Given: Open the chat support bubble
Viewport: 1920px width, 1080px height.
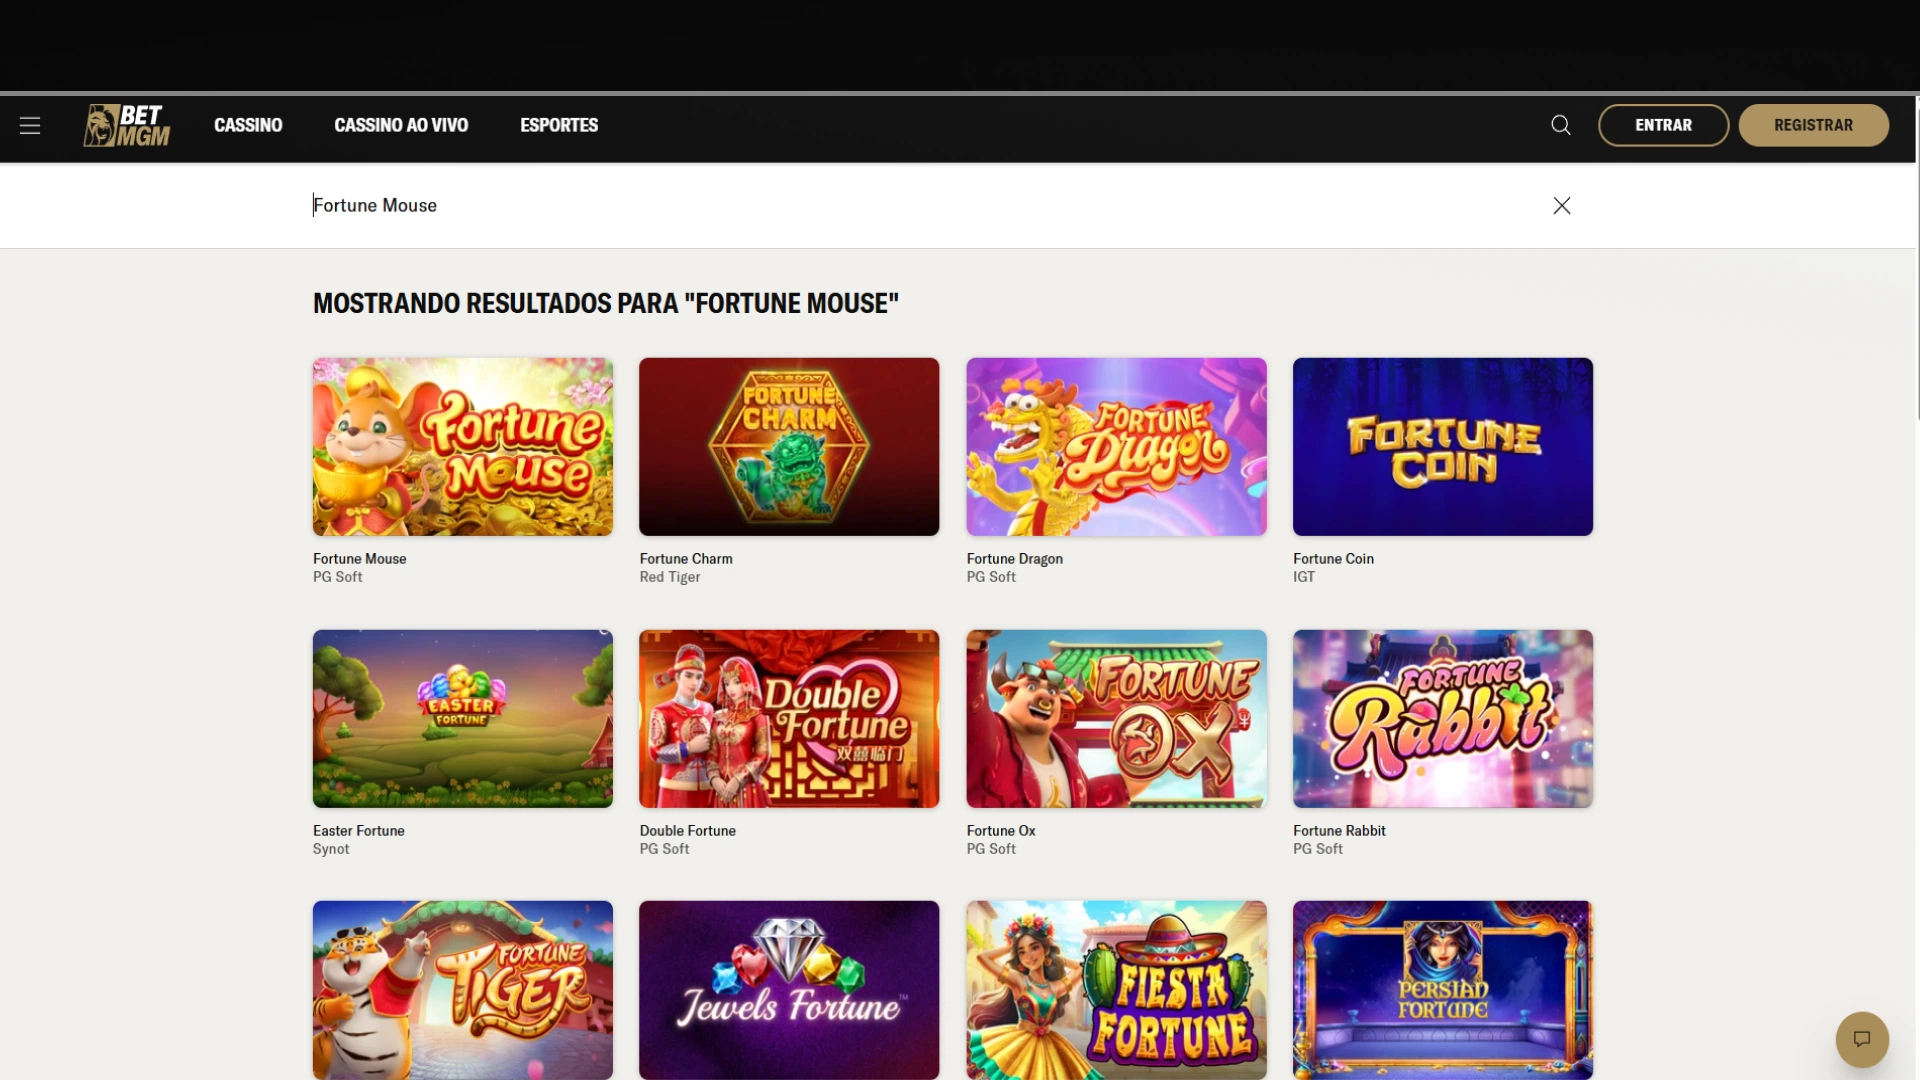Looking at the screenshot, I should [x=1862, y=1039].
